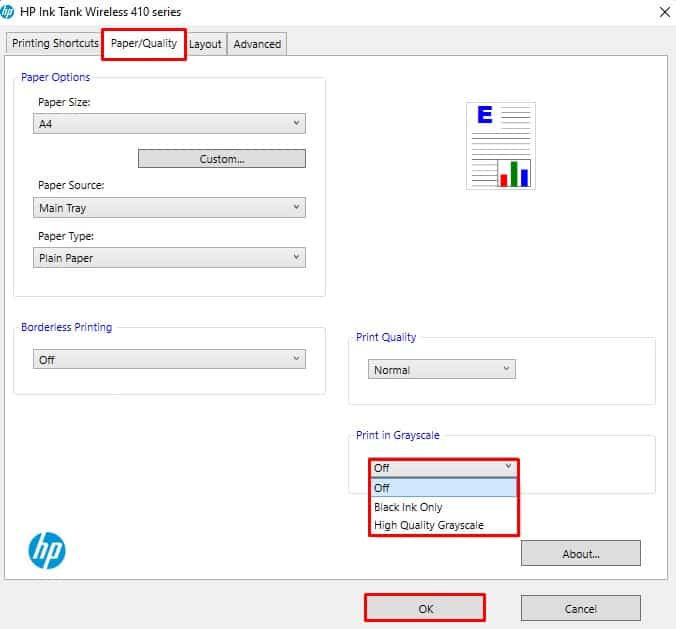The height and width of the screenshot is (629, 676).
Task: Select High Quality Grayscale option
Action: [444, 525]
